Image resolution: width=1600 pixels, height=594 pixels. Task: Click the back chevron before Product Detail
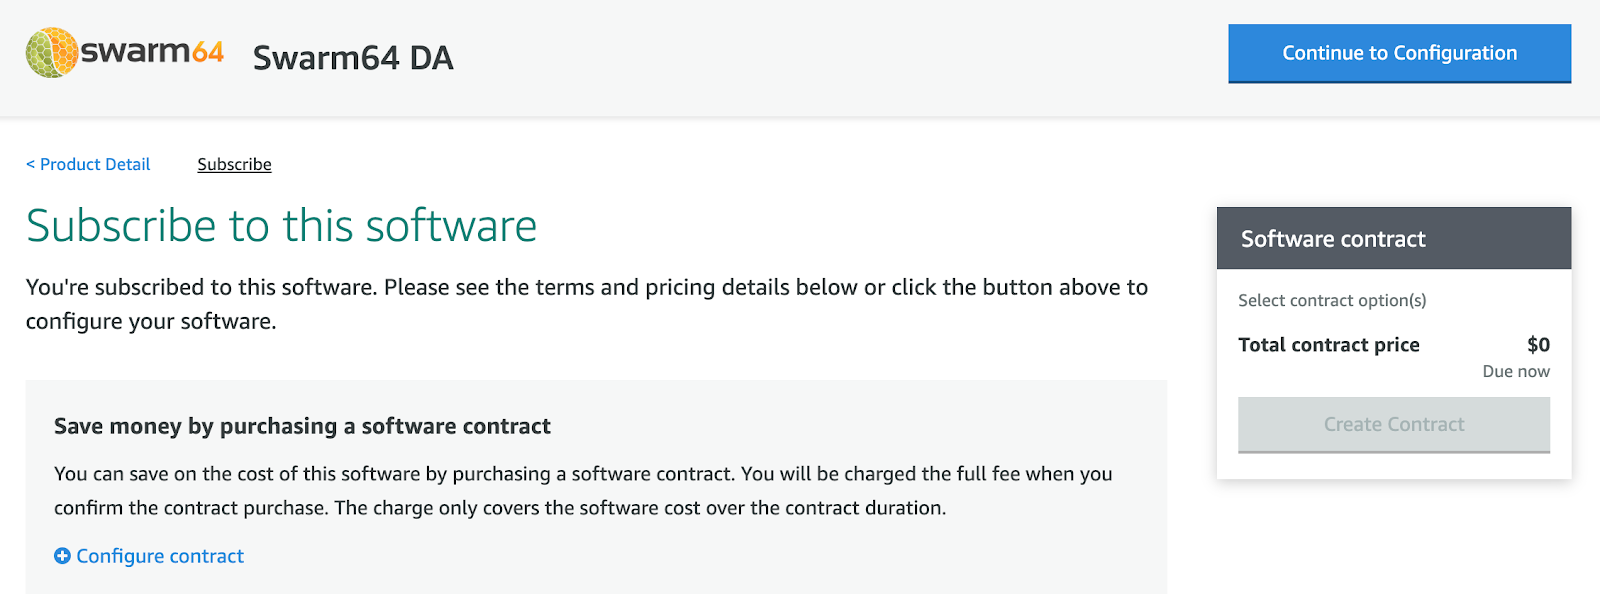[x=30, y=164]
